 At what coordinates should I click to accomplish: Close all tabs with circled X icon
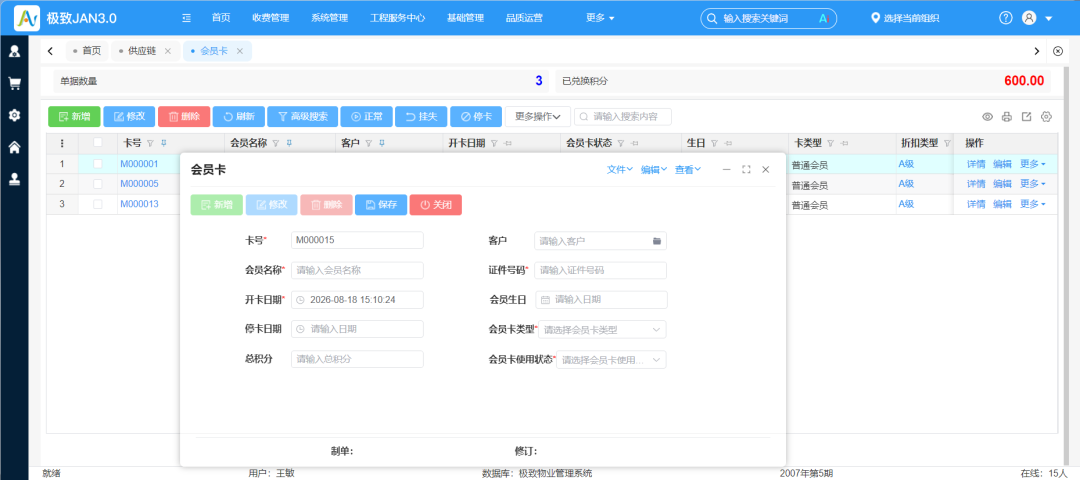[1059, 51]
